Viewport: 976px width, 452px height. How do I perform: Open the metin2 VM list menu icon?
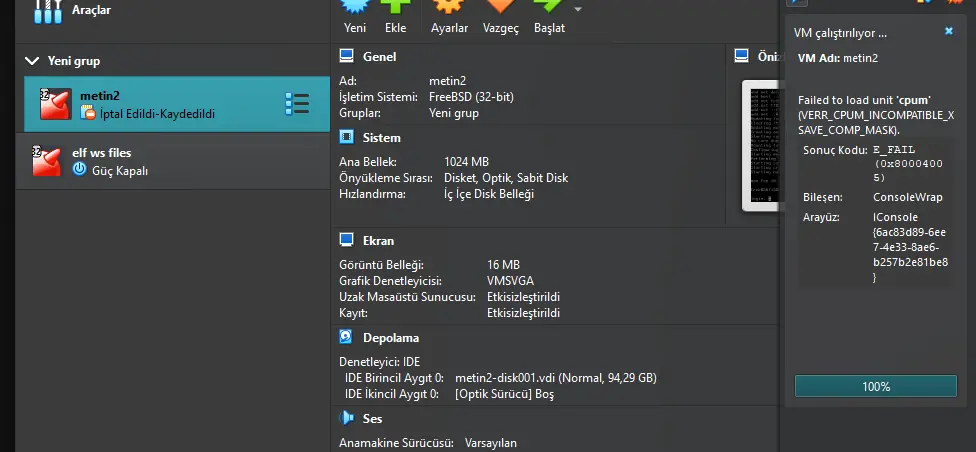[x=296, y=104]
